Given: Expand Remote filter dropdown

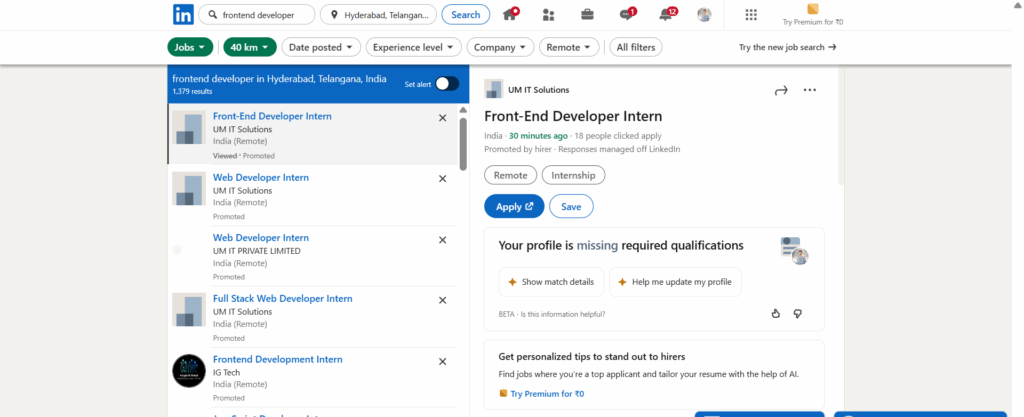Looking at the screenshot, I should pos(569,47).
